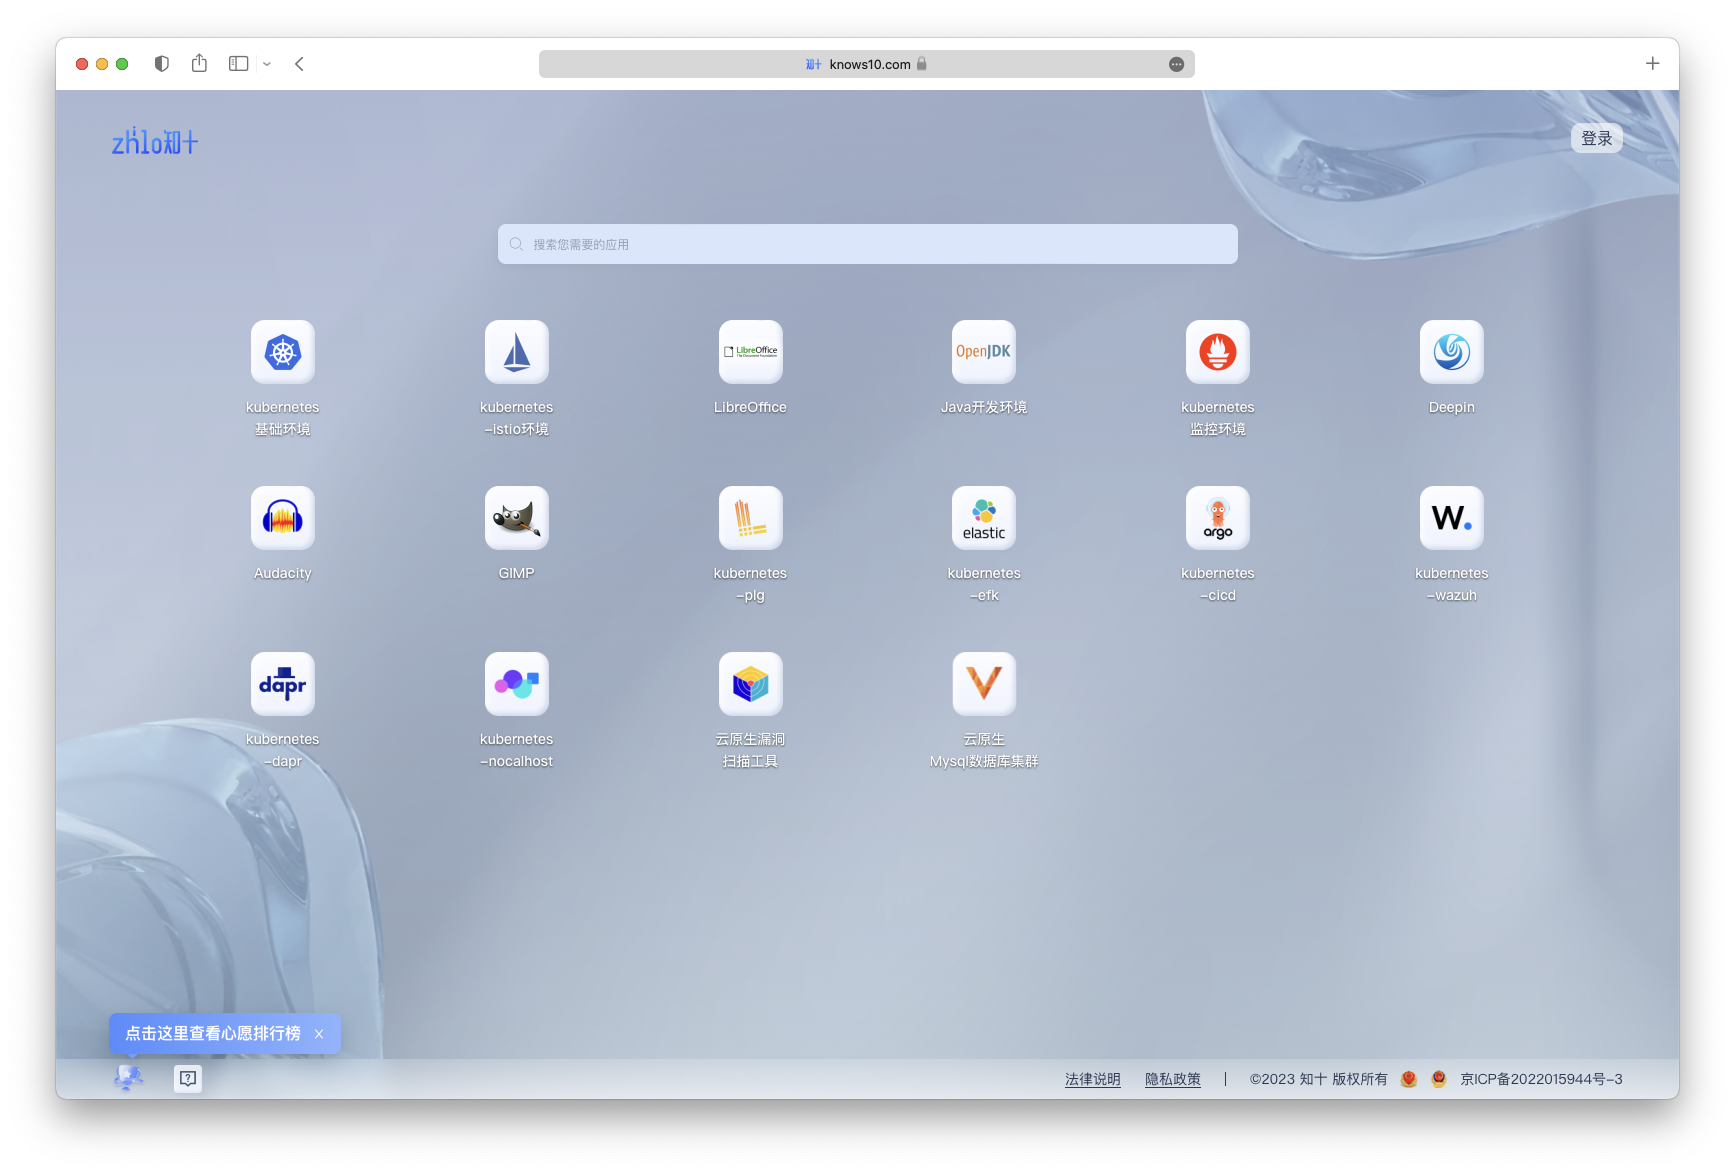Click the Safari privacy shield icon
The image size is (1735, 1173).
click(162, 64)
